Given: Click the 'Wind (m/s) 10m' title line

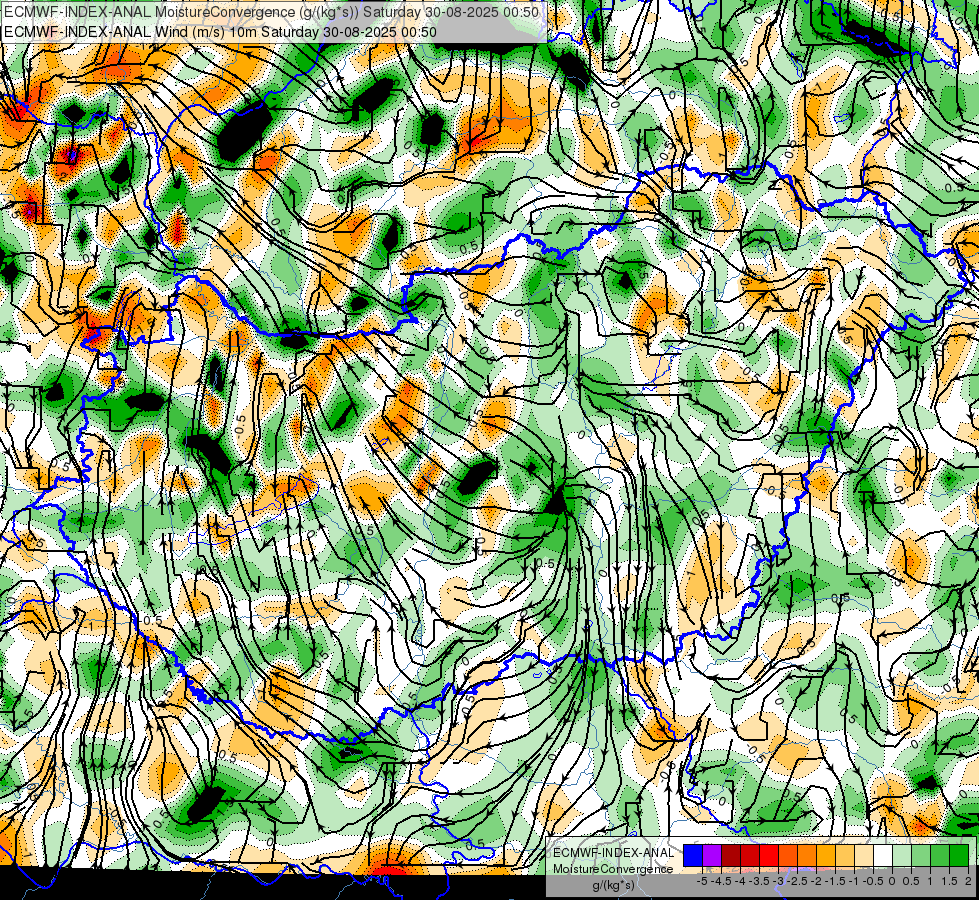Looking at the screenshot, I should click(220, 32).
